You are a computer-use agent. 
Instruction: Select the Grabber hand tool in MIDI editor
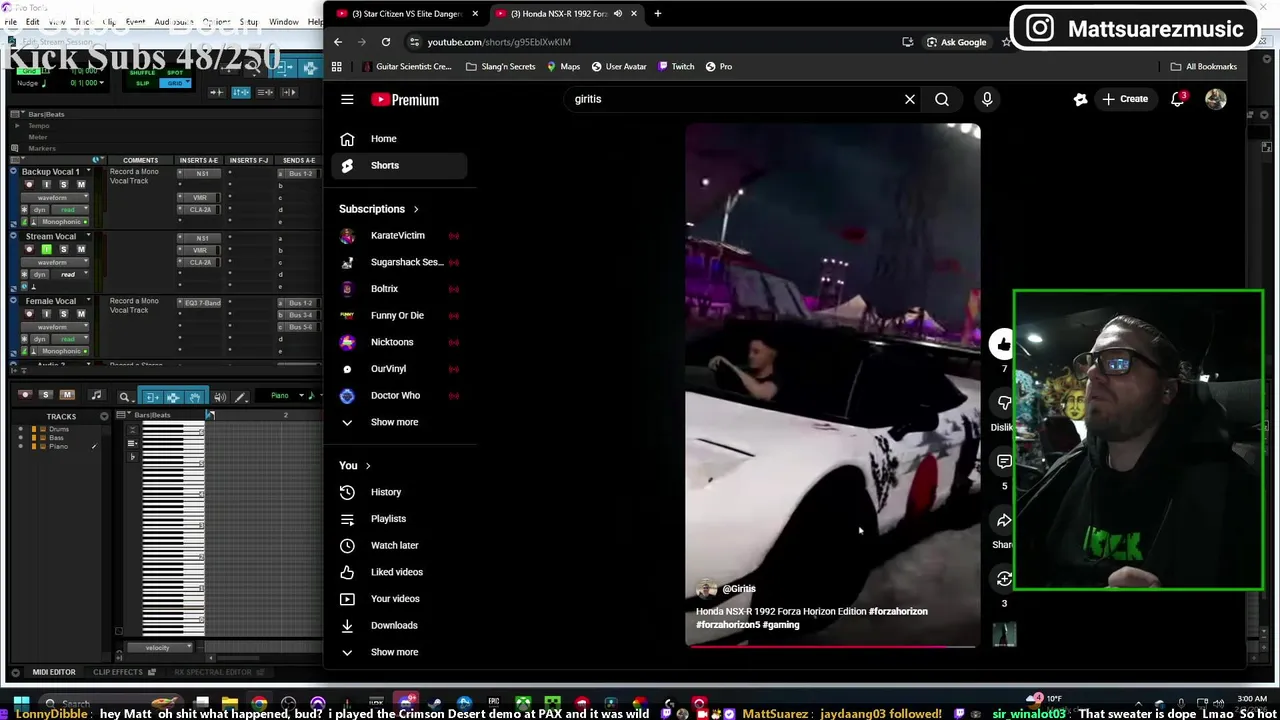point(194,397)
